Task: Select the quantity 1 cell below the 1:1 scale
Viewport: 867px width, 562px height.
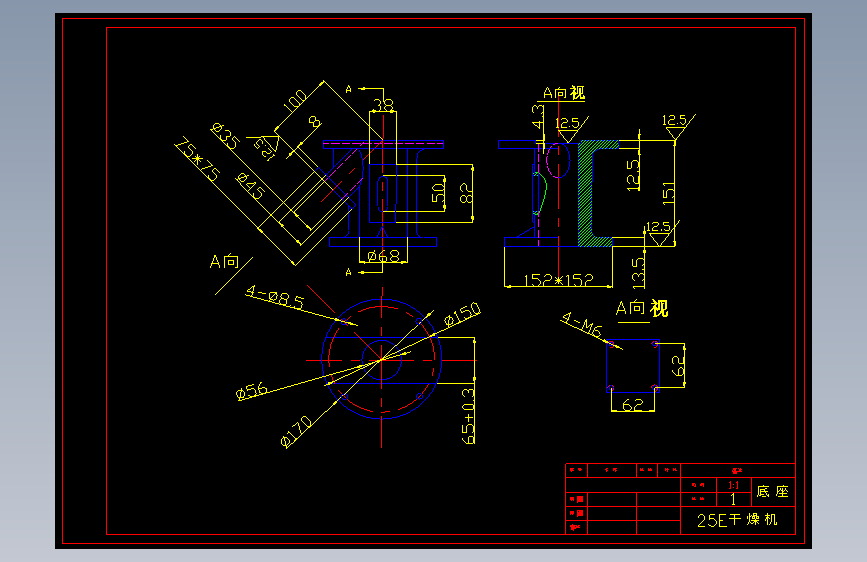Action: point(734,499)
